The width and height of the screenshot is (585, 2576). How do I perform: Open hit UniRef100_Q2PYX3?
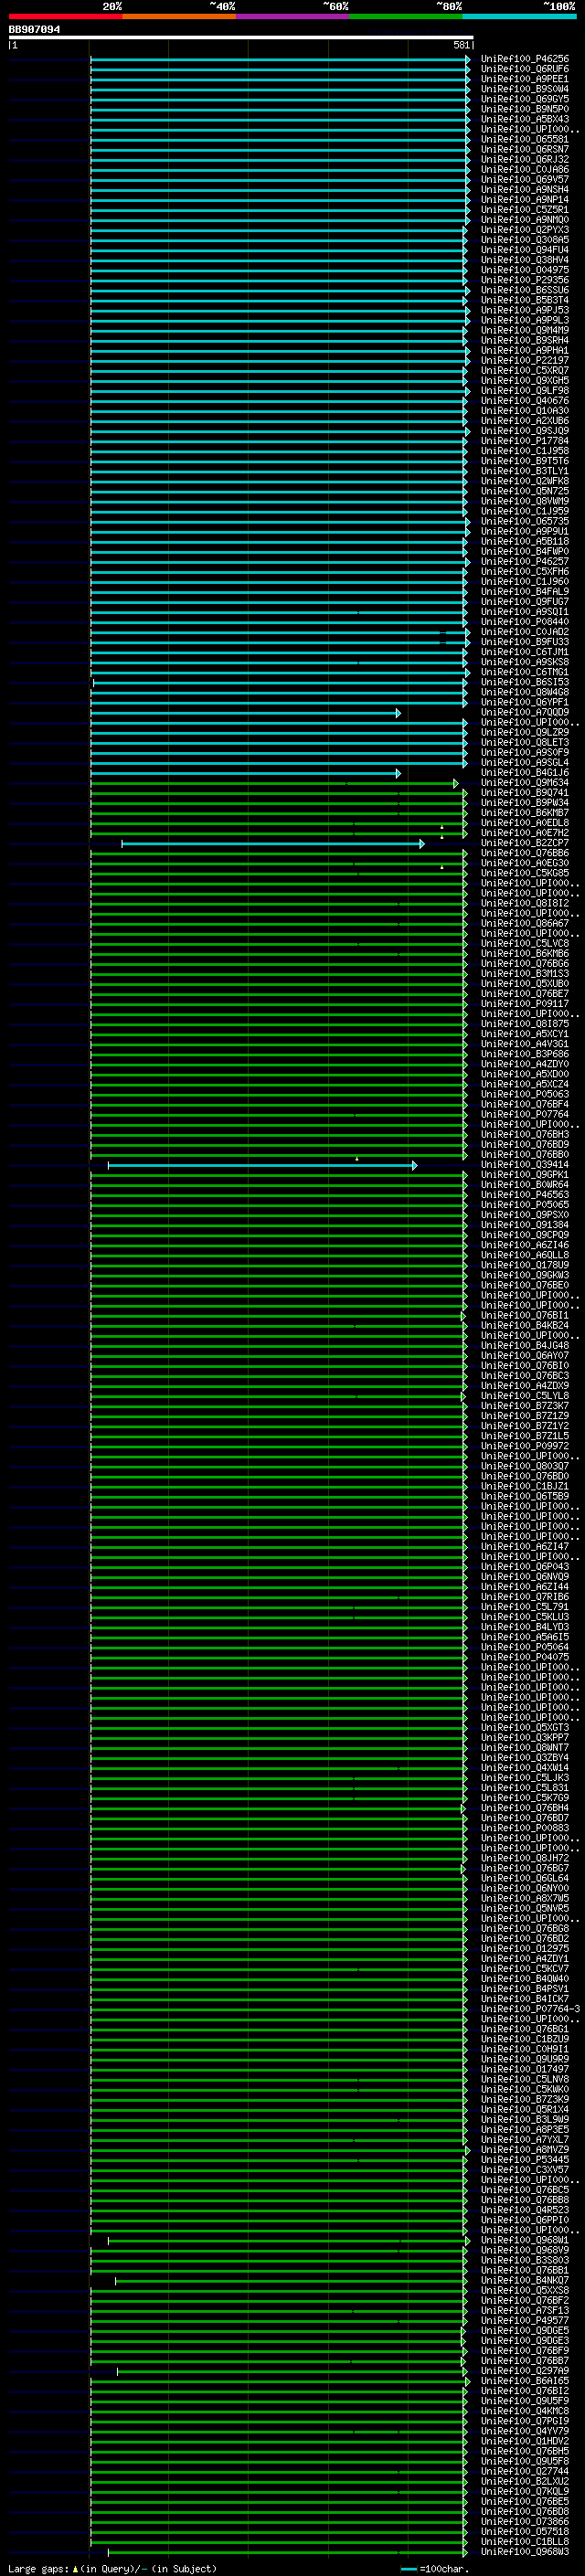pyautogui.click(x=525, y=231)
